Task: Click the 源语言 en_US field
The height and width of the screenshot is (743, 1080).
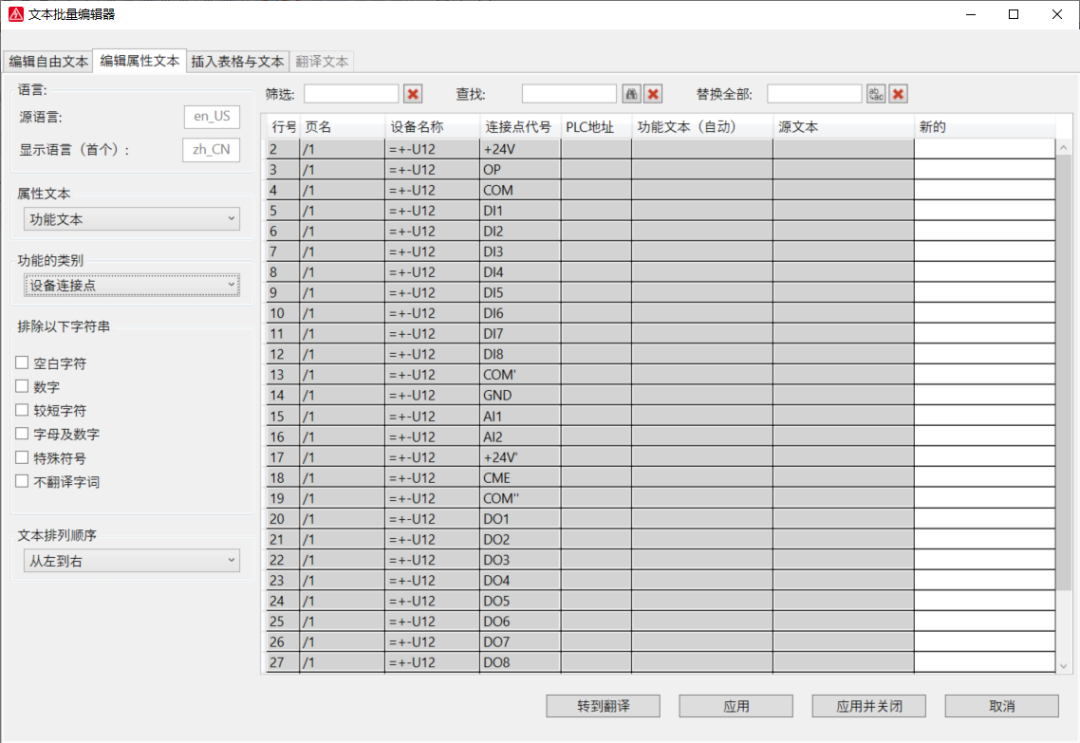Action: pos(212,116)
